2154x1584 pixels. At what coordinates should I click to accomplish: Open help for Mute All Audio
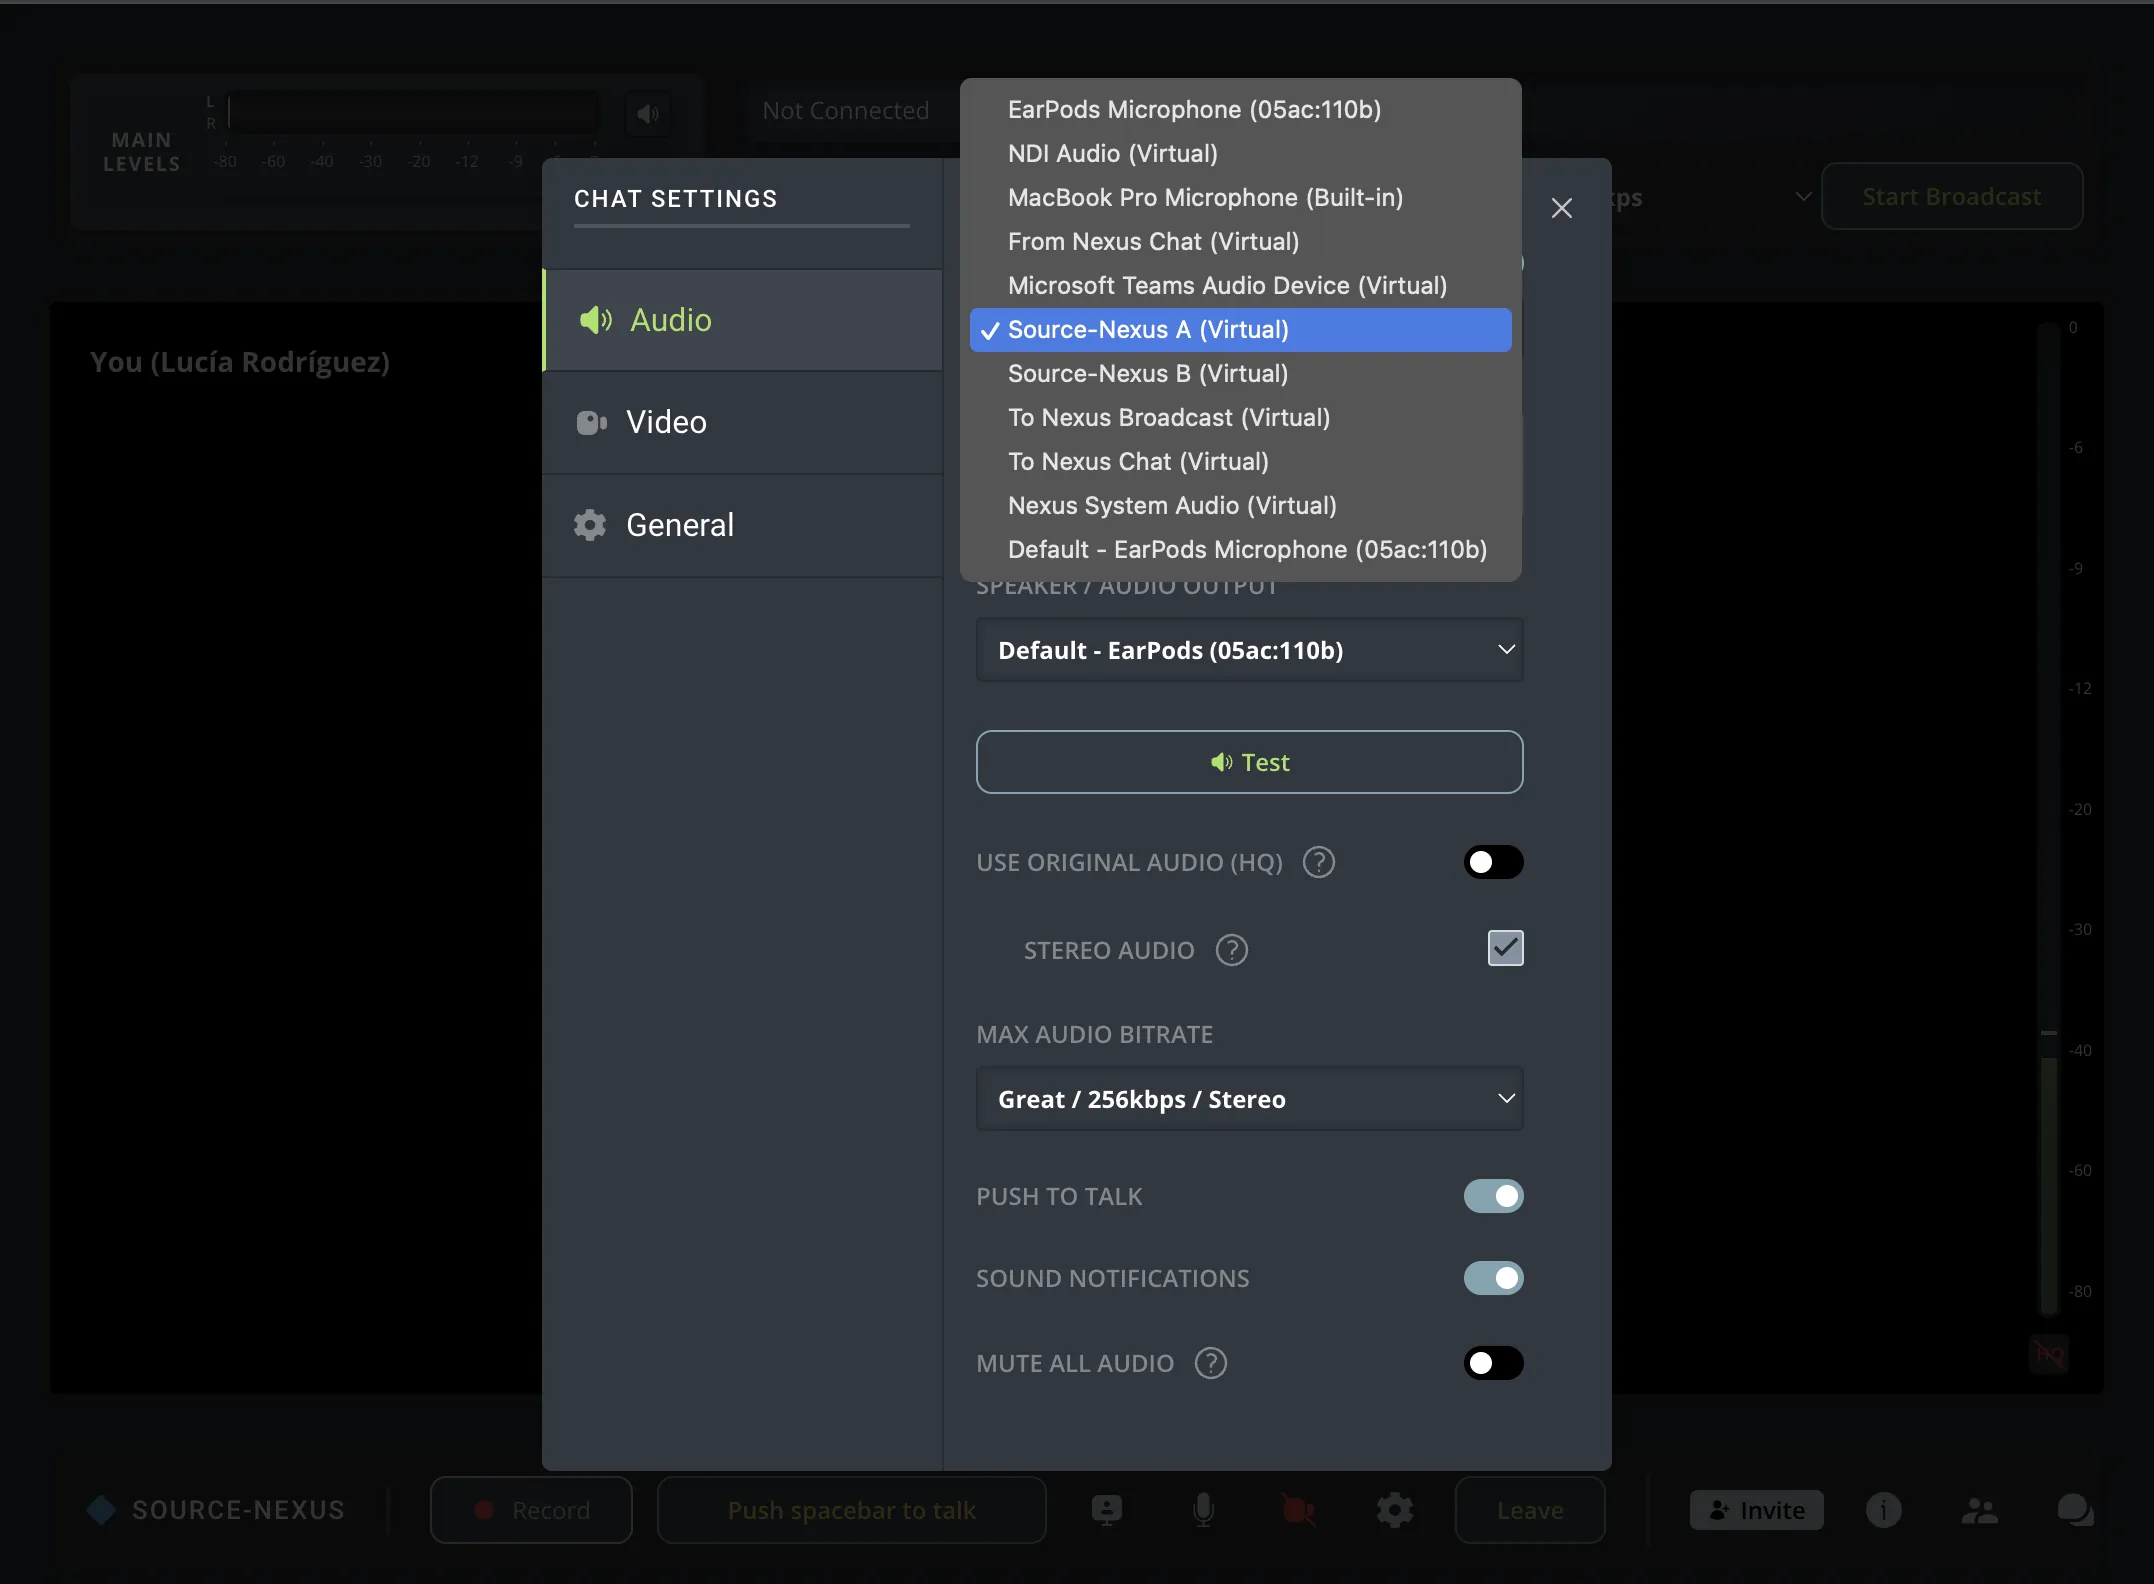[x=1210, y=1363]
